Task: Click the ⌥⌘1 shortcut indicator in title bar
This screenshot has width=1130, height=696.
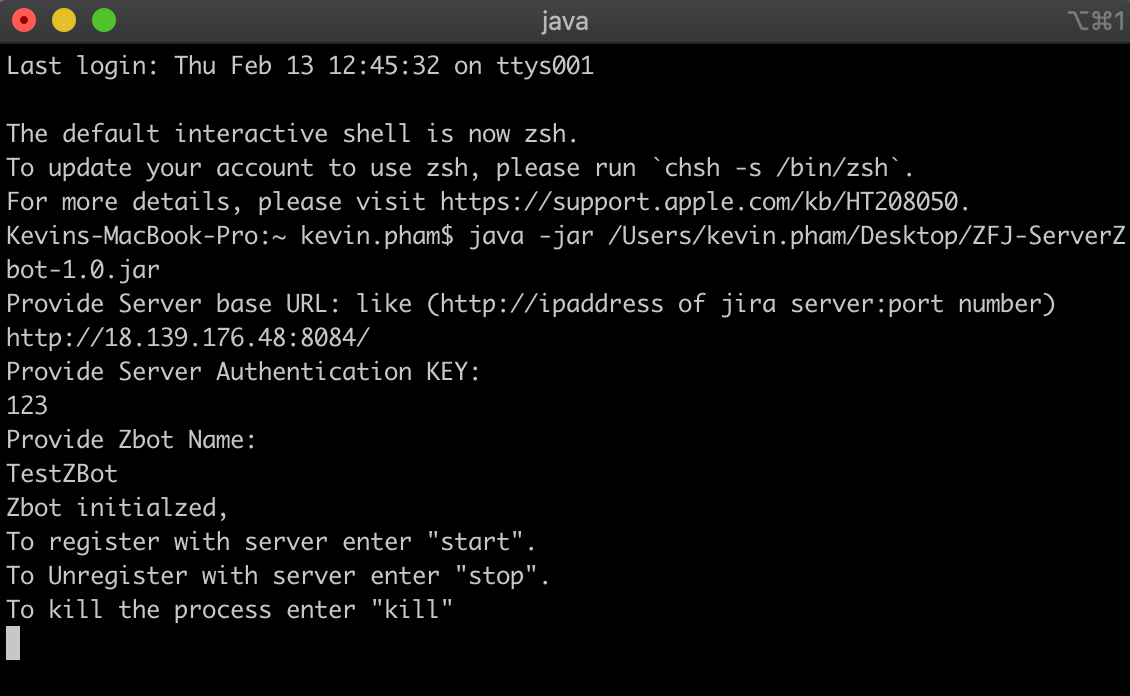Action: 1096,21
